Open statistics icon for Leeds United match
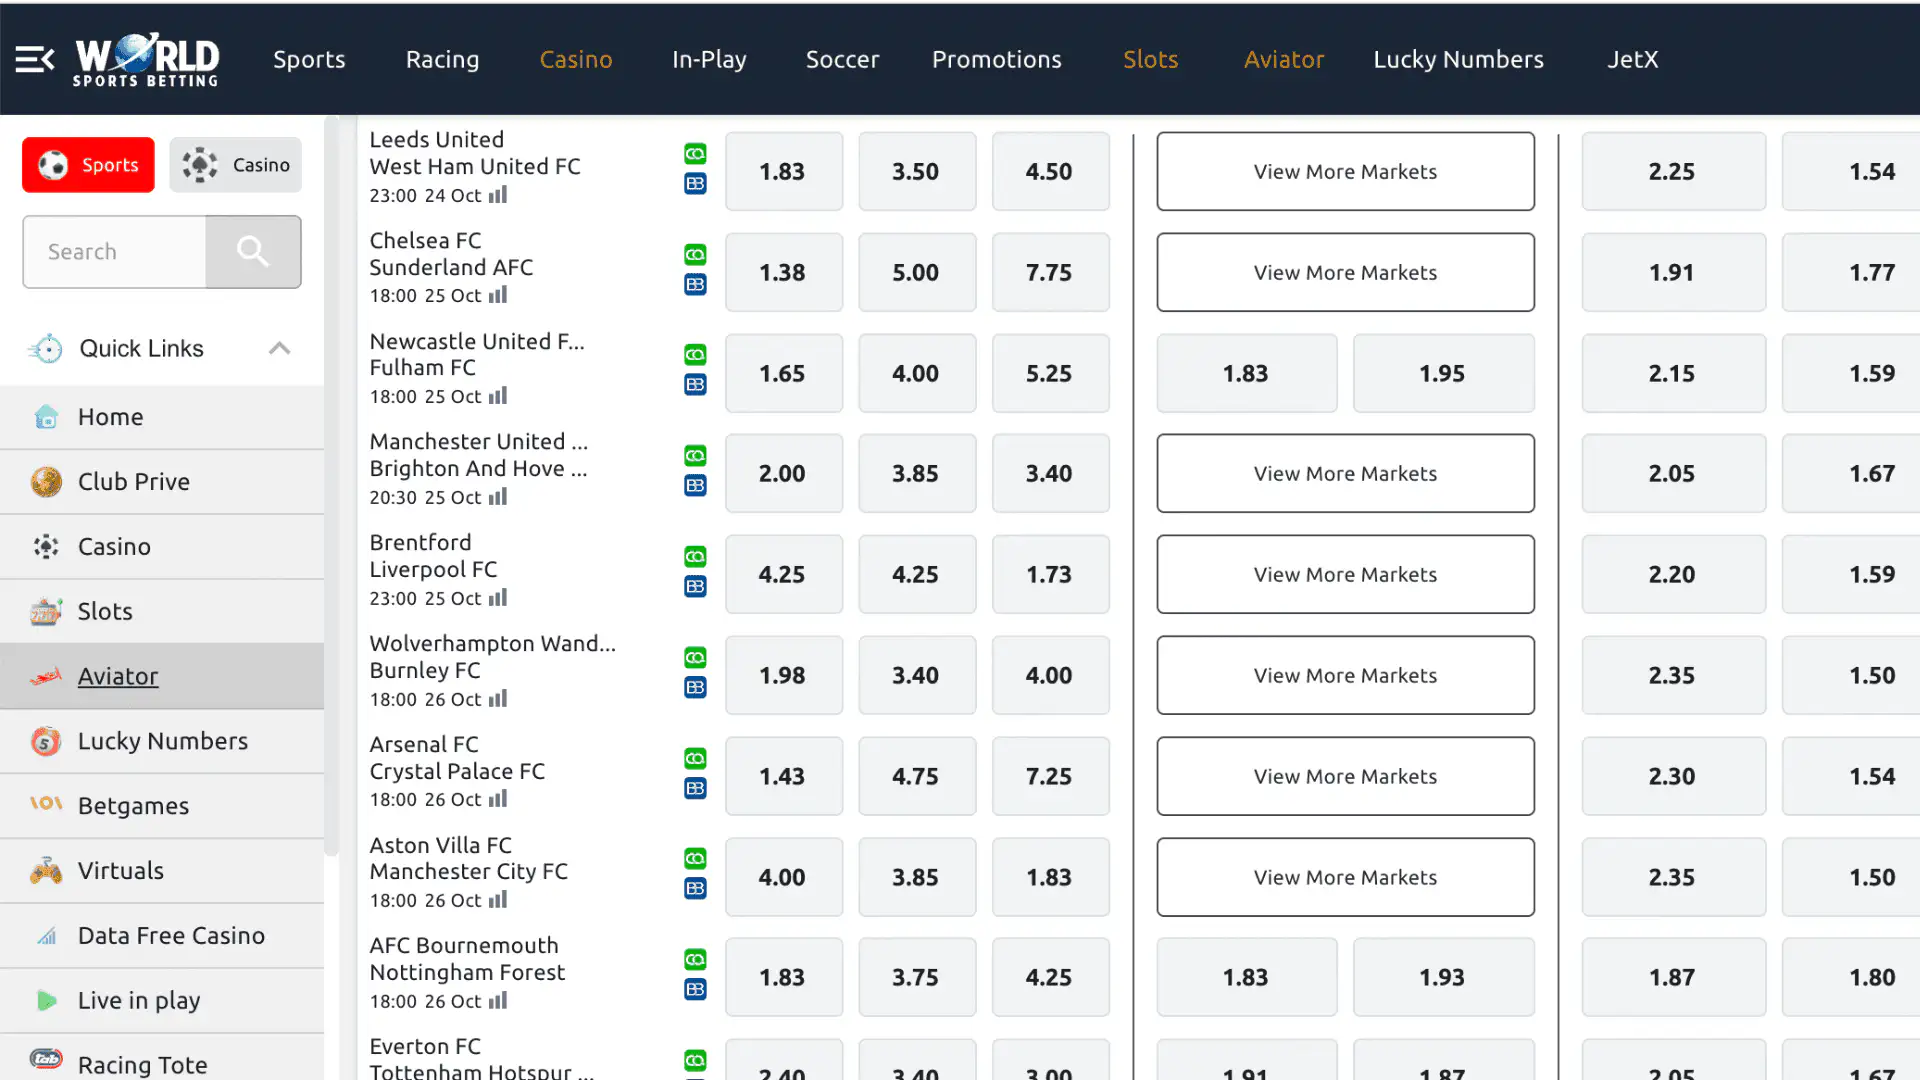The image size is (1920, 1080). [498, 195]
